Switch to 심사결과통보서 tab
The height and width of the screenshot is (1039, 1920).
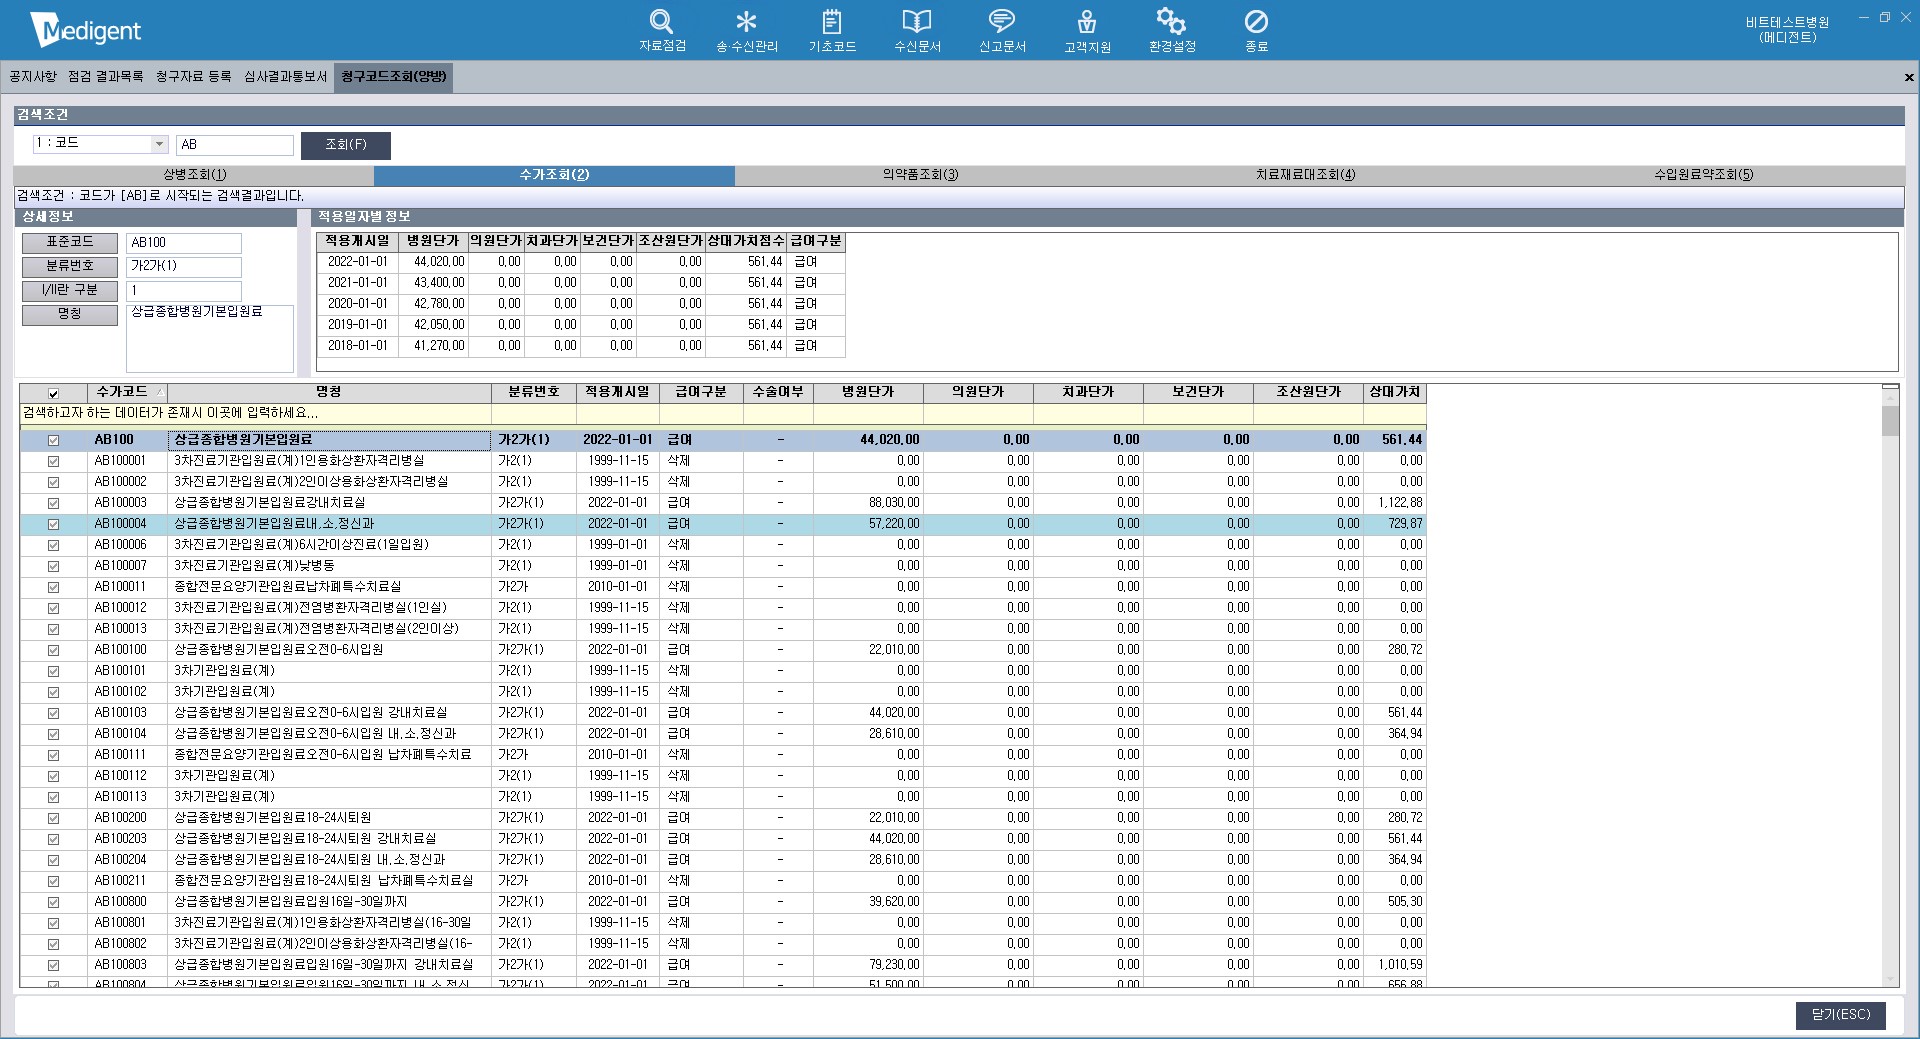tap(286, 77)
